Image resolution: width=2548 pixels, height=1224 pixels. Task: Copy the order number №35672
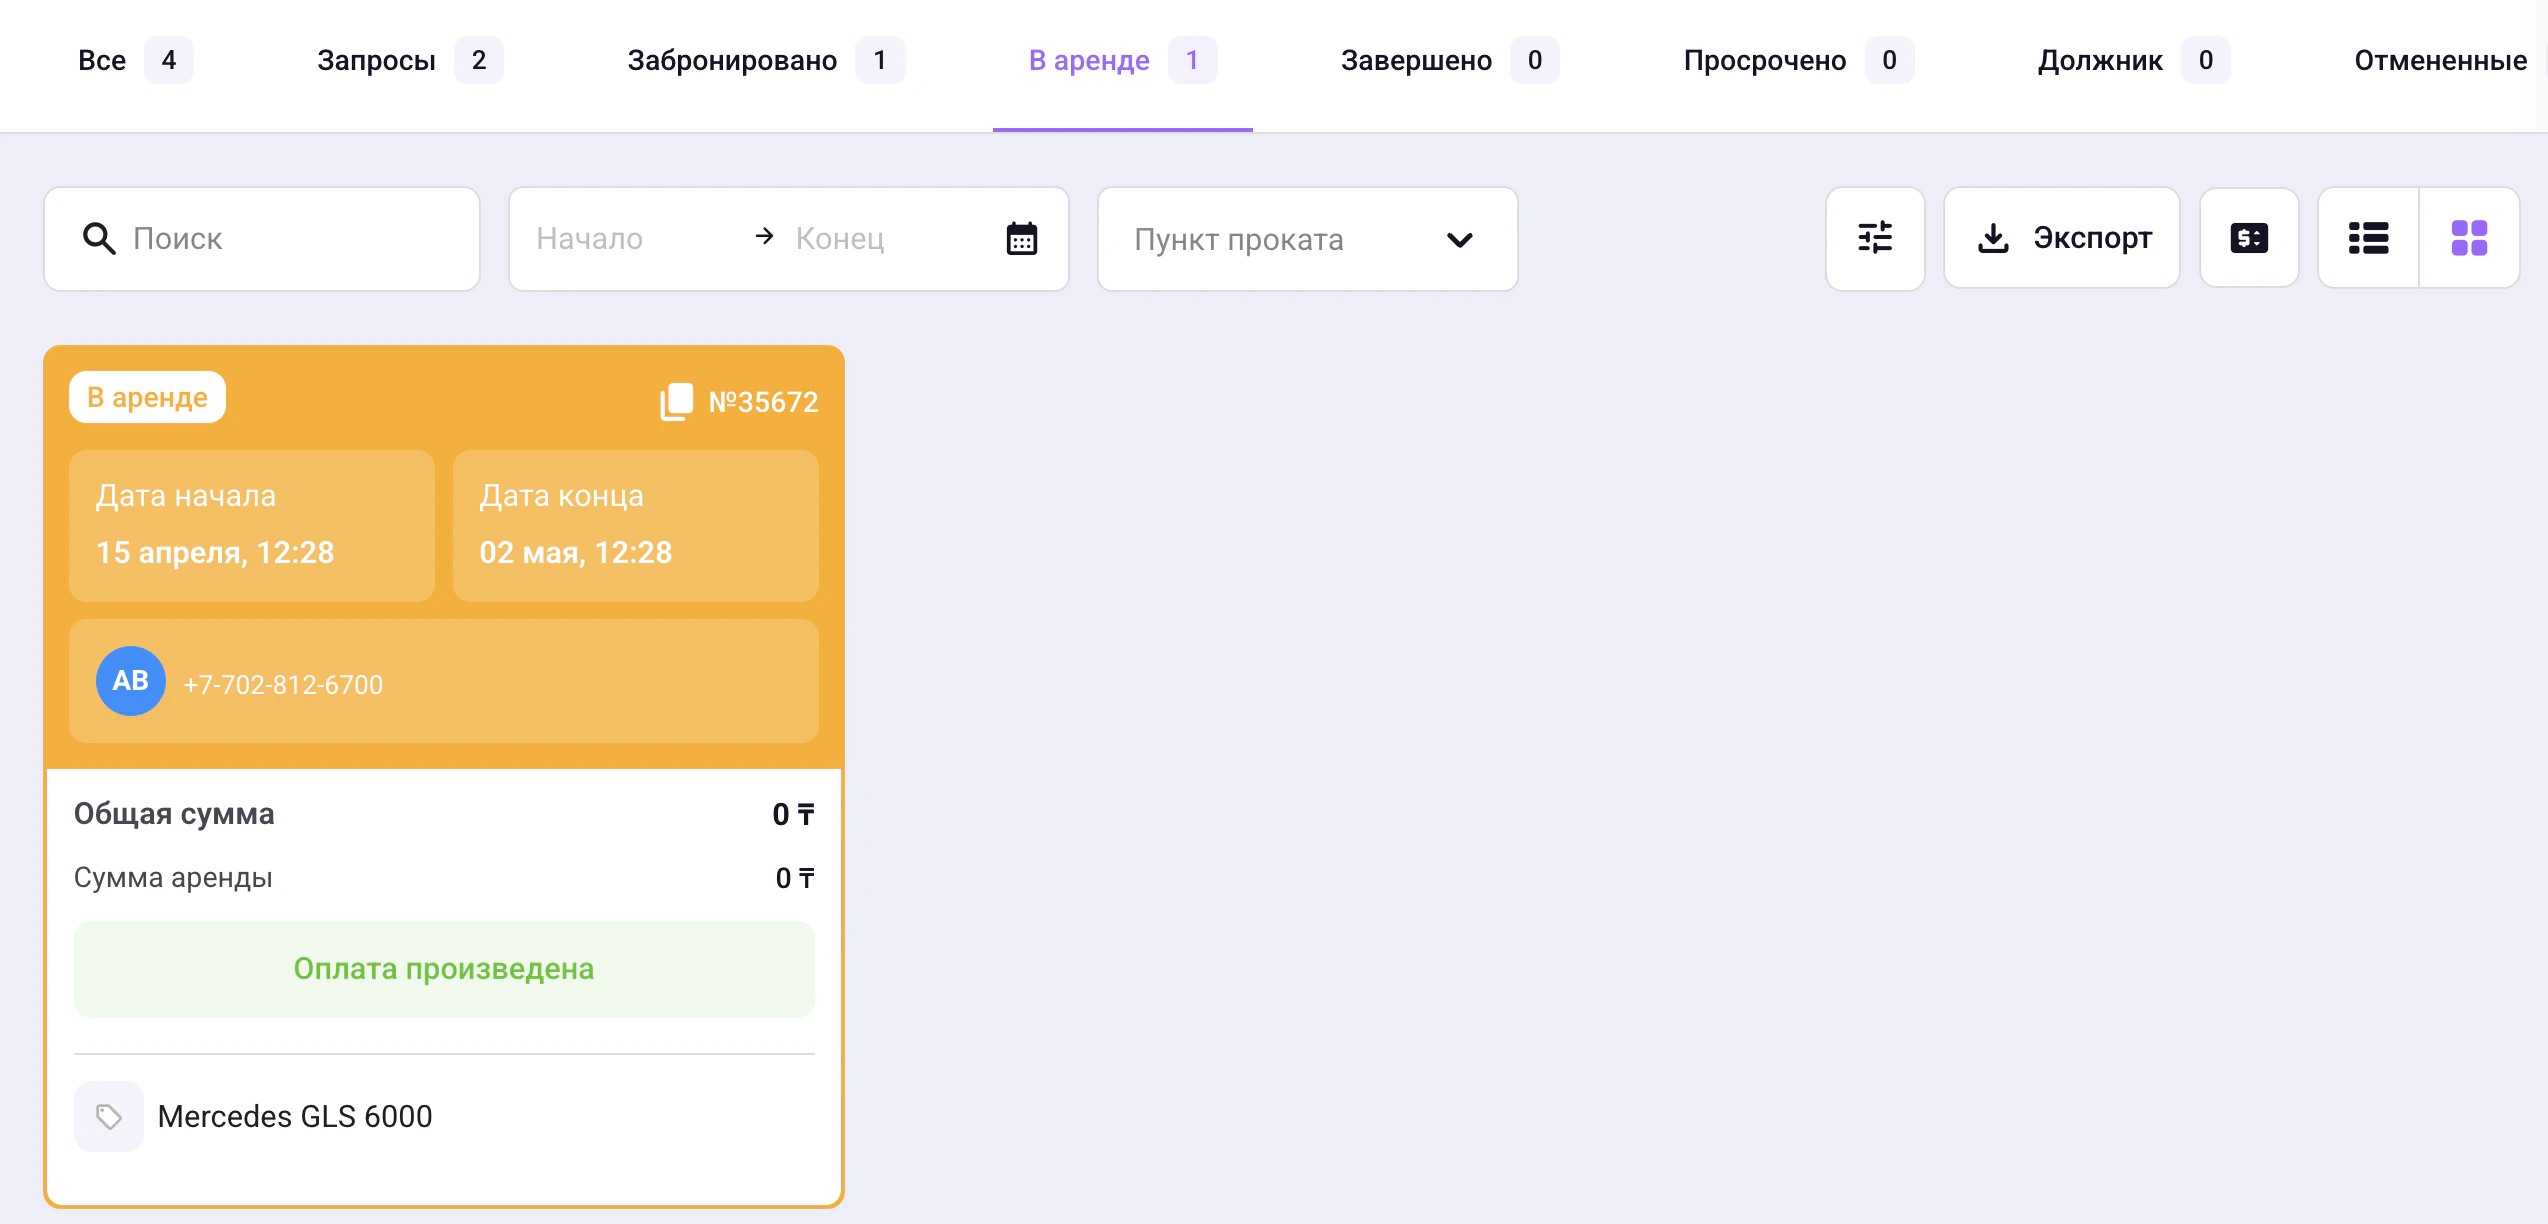pos(677,400)
